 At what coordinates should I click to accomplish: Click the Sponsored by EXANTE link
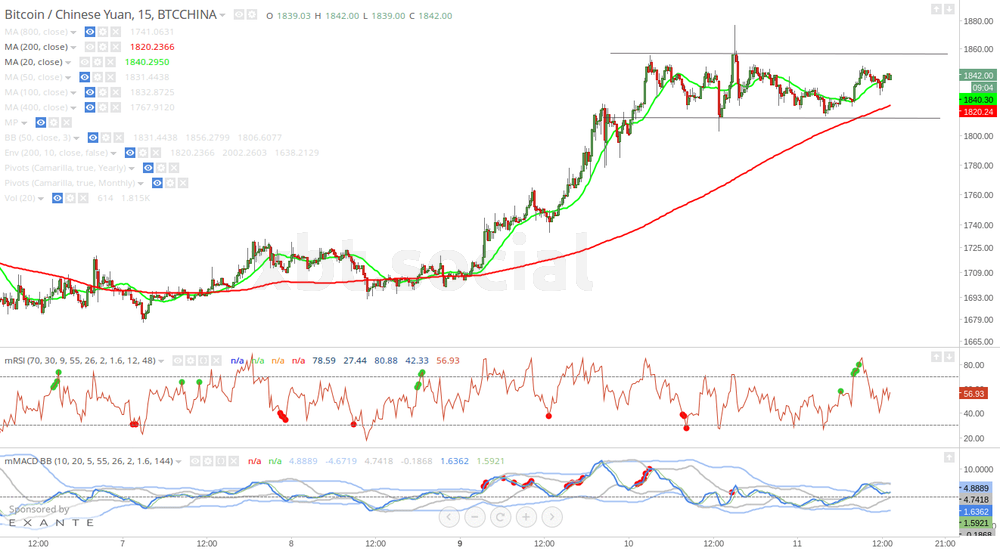click(48, 516)
